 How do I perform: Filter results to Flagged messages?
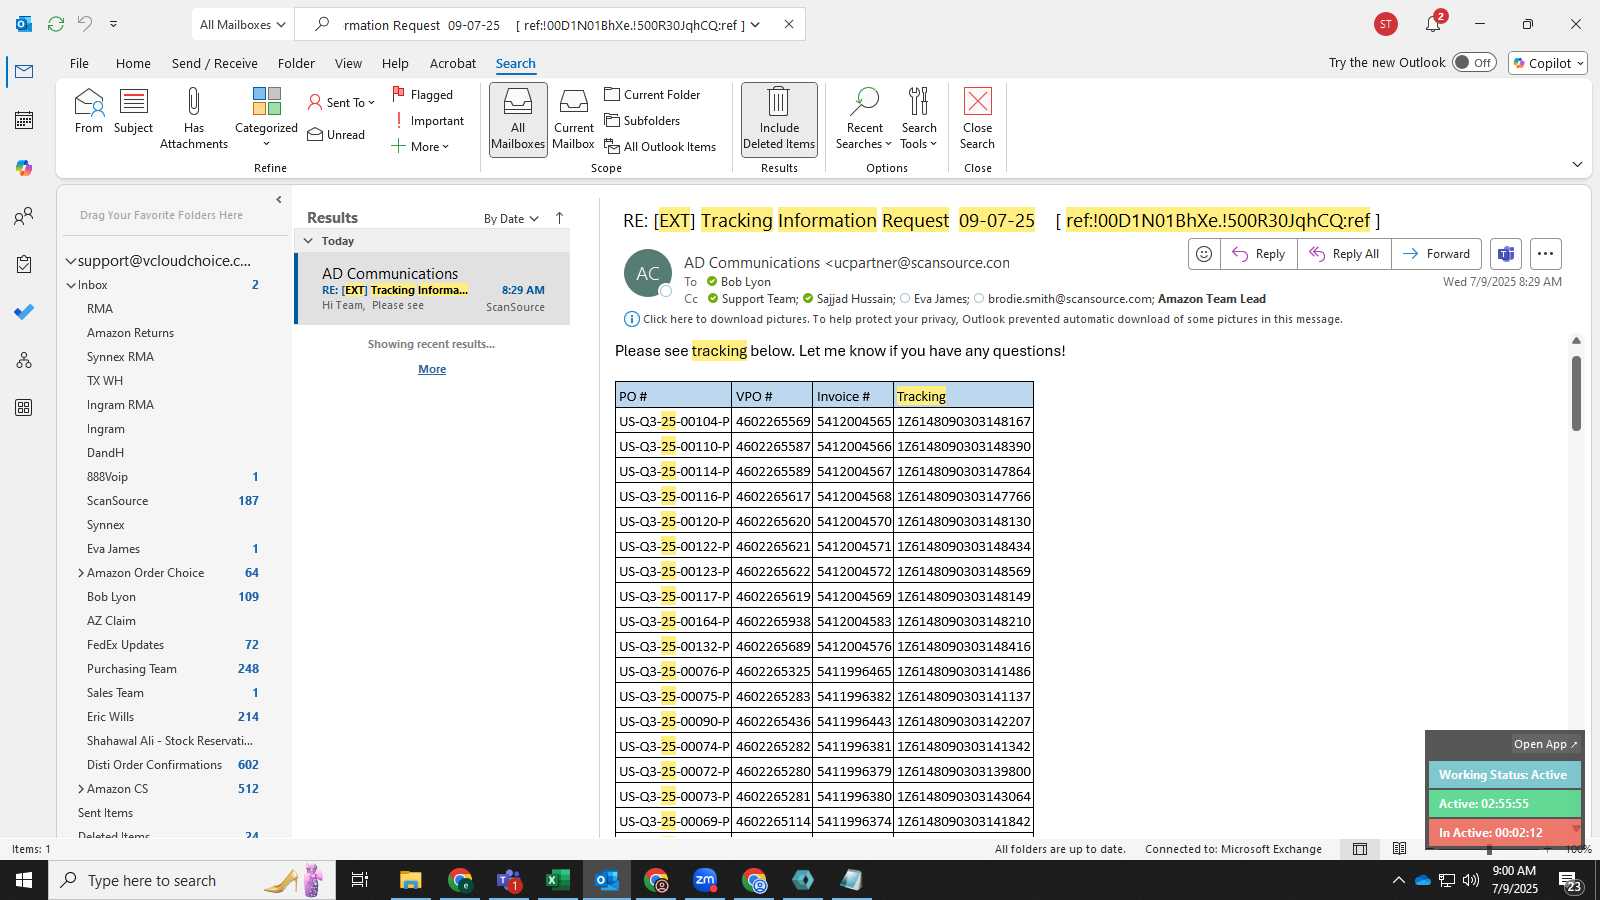(422, 94)
